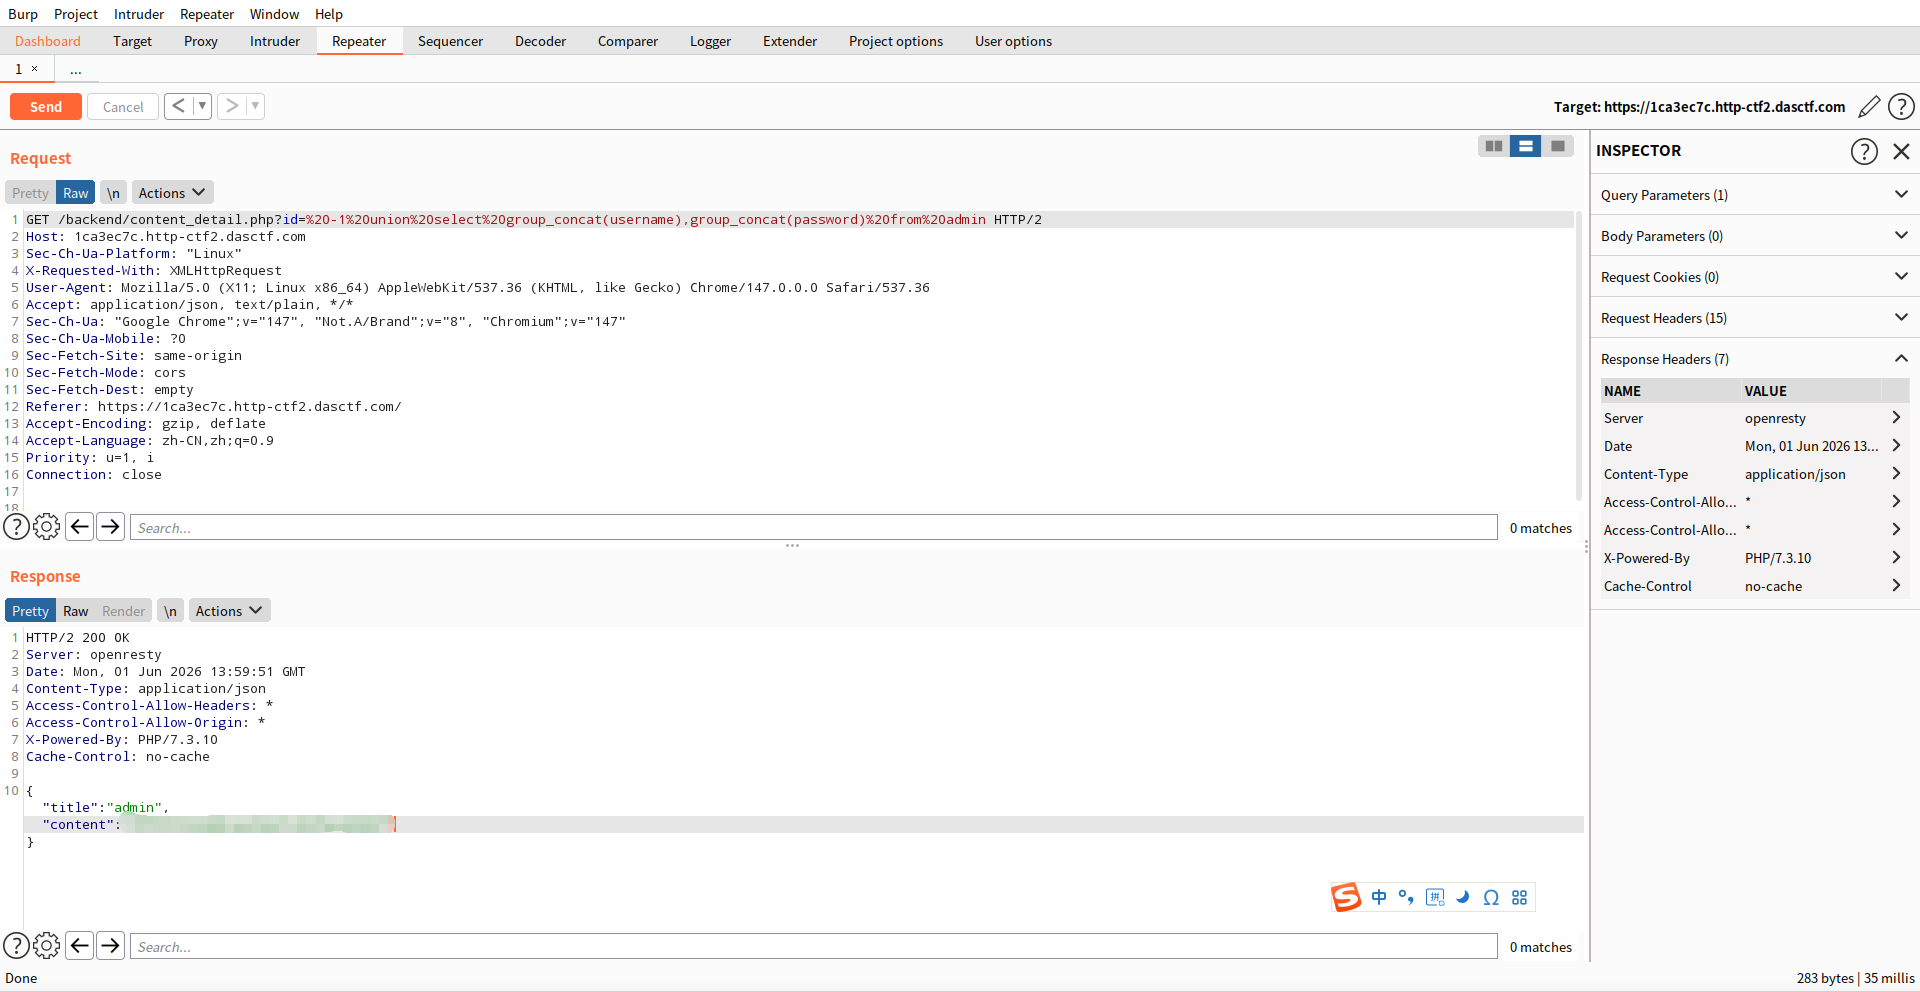Expand Request Cookies section
Viewport: 1920px width, 992px height.
coord(1754,277)
